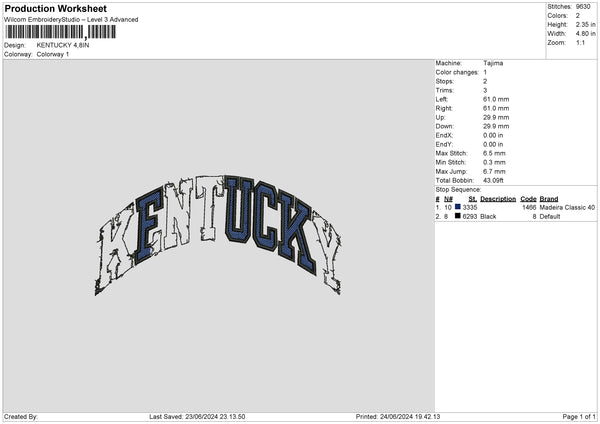Click the 'Created By:' footer label
The height and width of the screenshot is (424, 600).
(x=21, y=416)
